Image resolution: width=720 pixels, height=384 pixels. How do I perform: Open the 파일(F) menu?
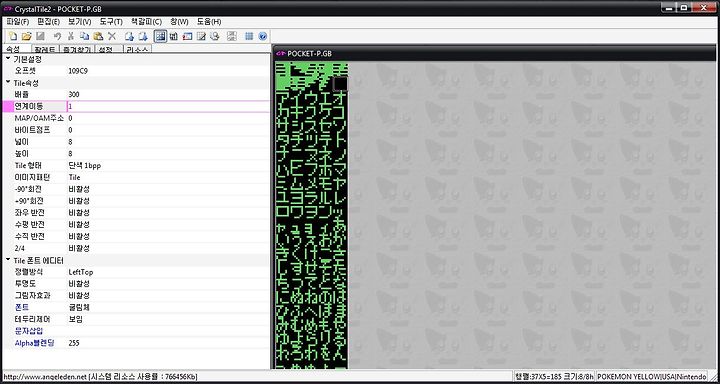click(18, 22)
